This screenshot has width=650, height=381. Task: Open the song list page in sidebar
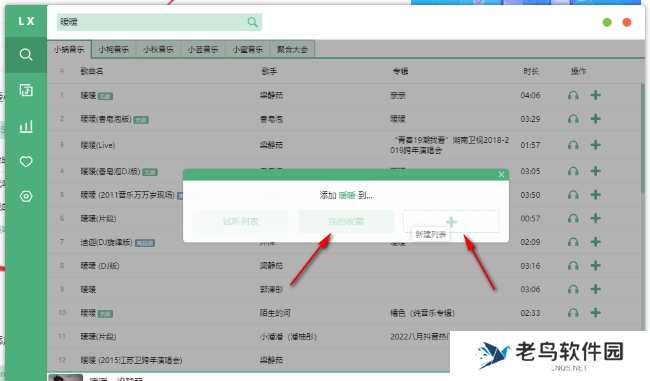coord(26,90)
